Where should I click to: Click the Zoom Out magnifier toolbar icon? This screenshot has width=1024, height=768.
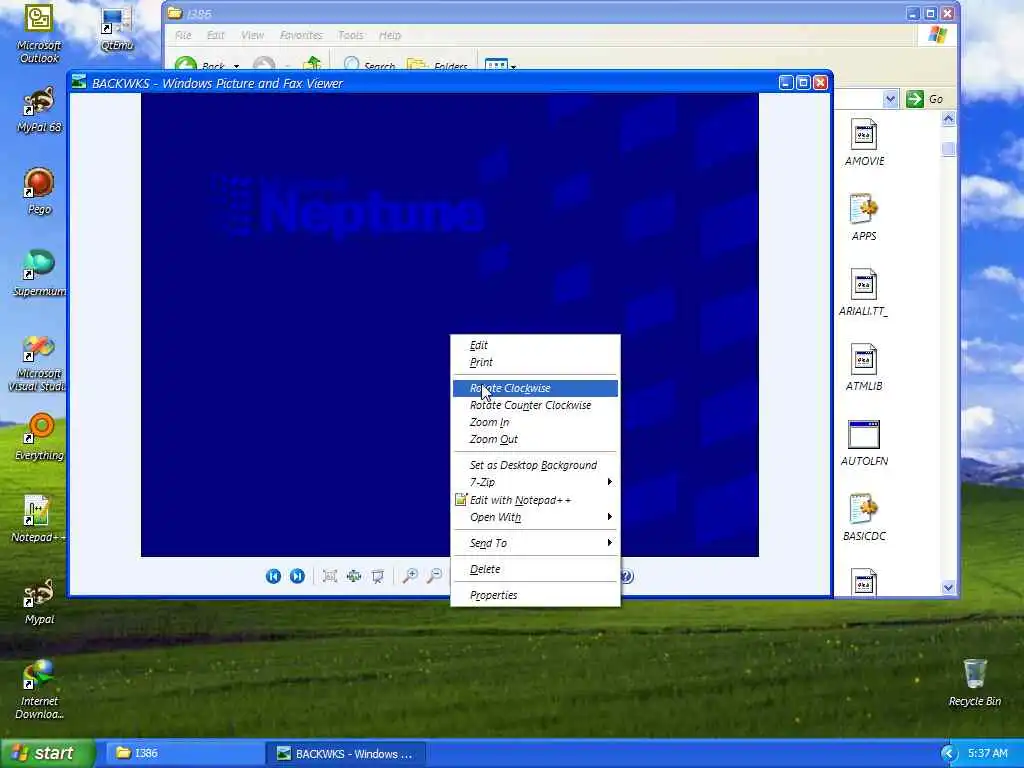434,576
